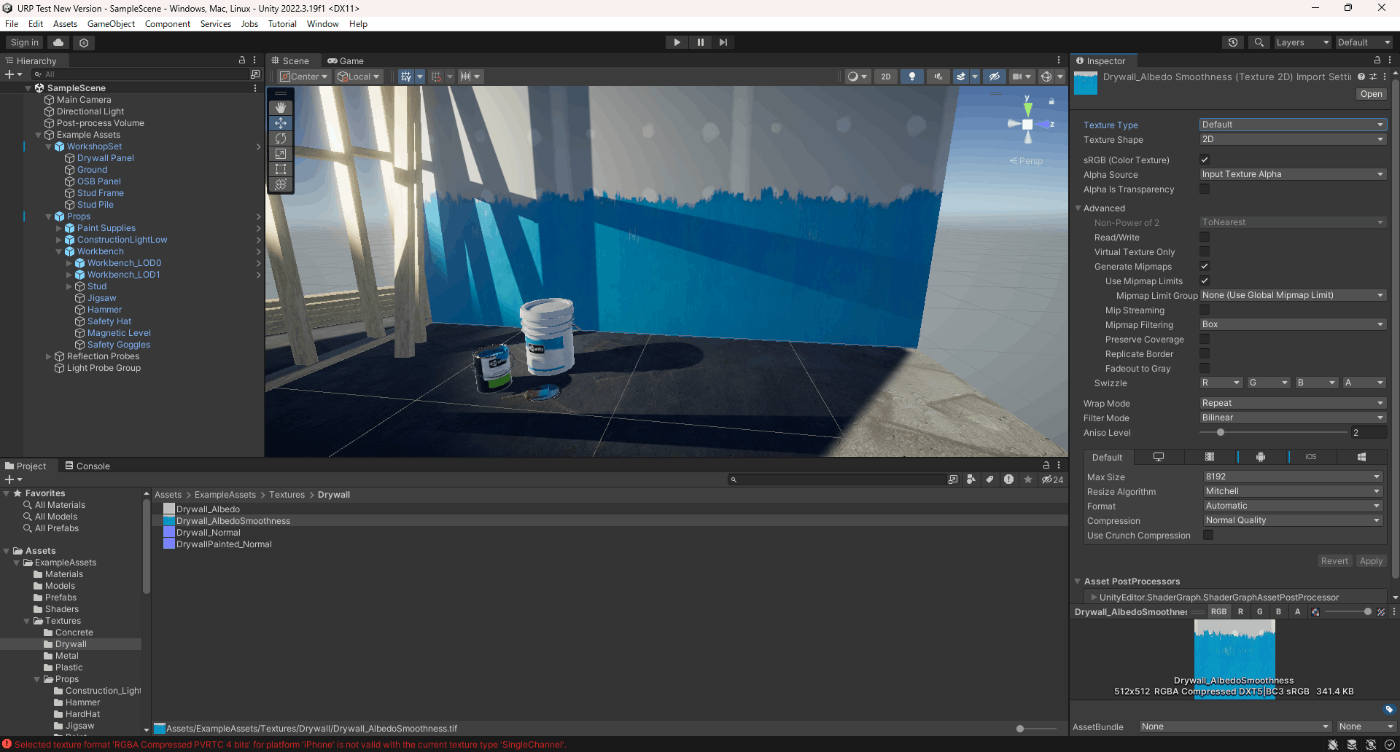The height and width of the screenshot is (752, 1400).
Task: Select the Hand view tool
Action: point(280,106)
